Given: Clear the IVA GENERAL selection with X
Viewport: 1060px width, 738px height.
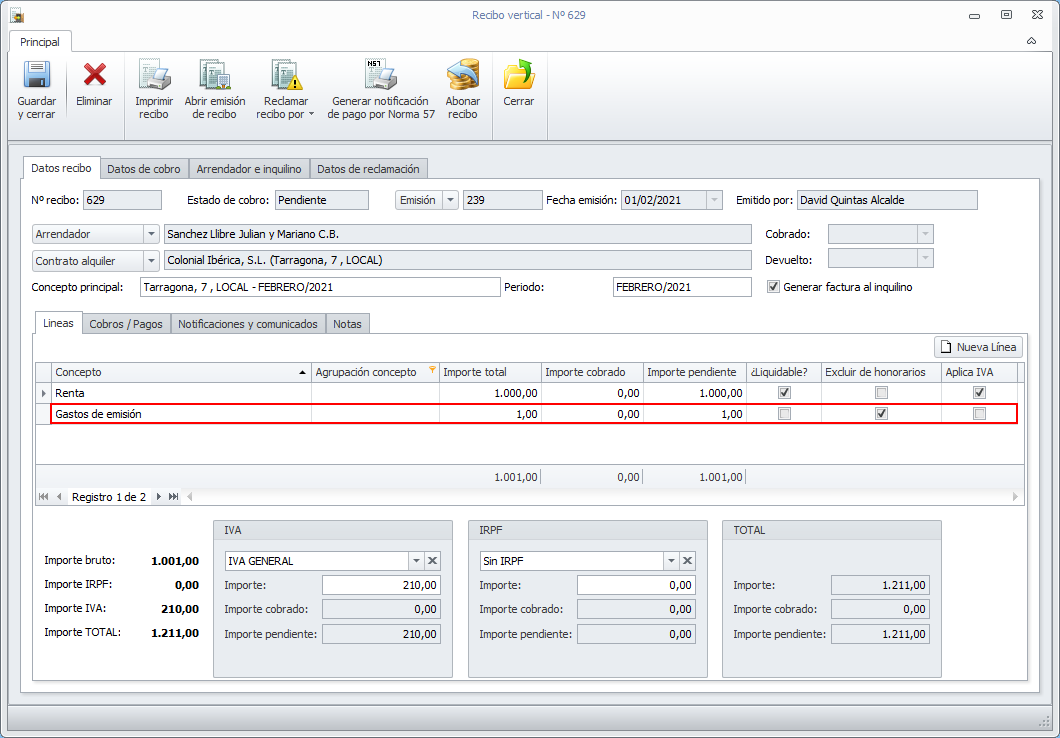Looking at the screenshot, I should tap(433, 561).
